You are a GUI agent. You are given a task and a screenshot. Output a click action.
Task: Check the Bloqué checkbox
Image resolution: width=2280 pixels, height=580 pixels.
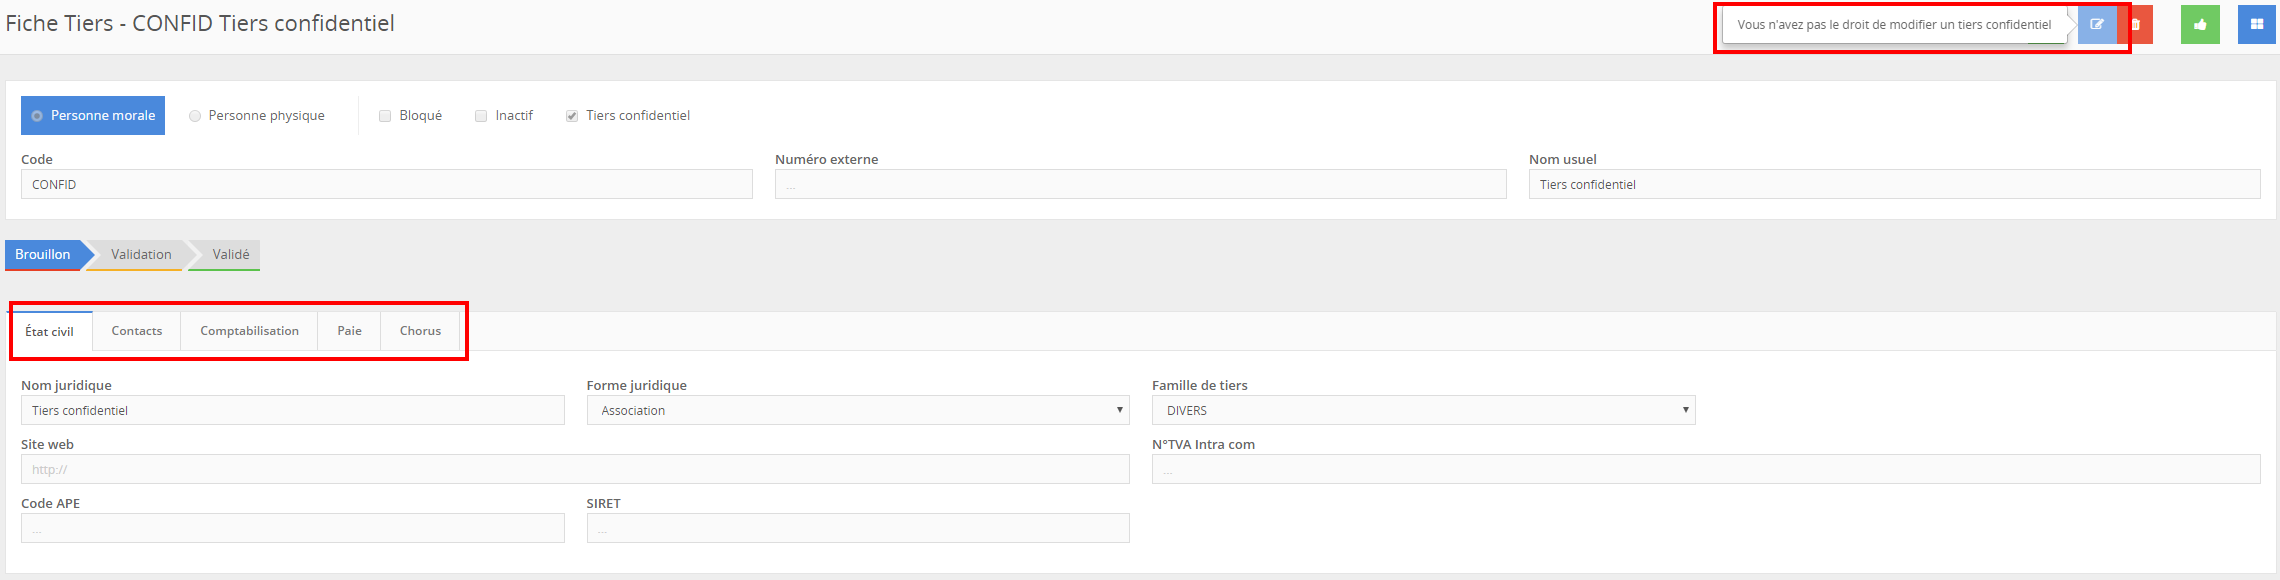pos(385,116)
